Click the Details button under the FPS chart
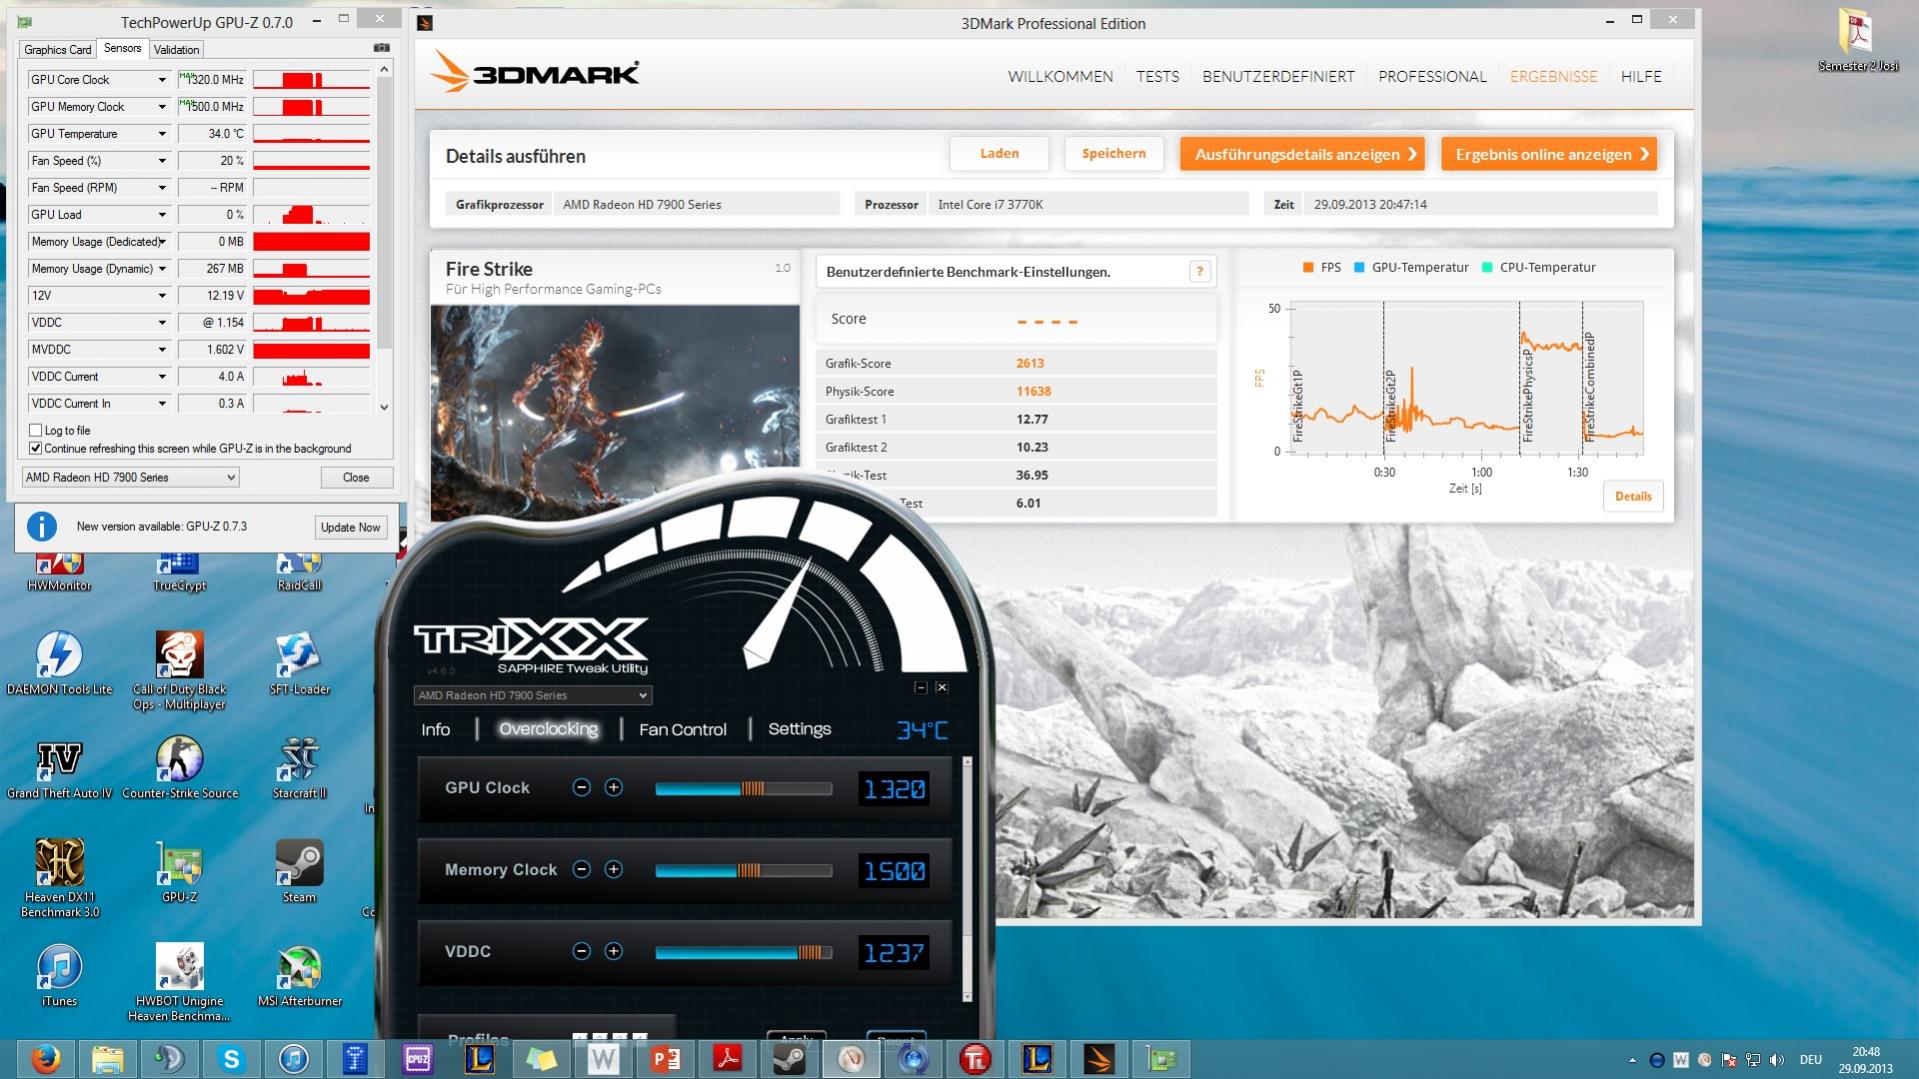The image size is (1919, 1079). click(1633, 496)
